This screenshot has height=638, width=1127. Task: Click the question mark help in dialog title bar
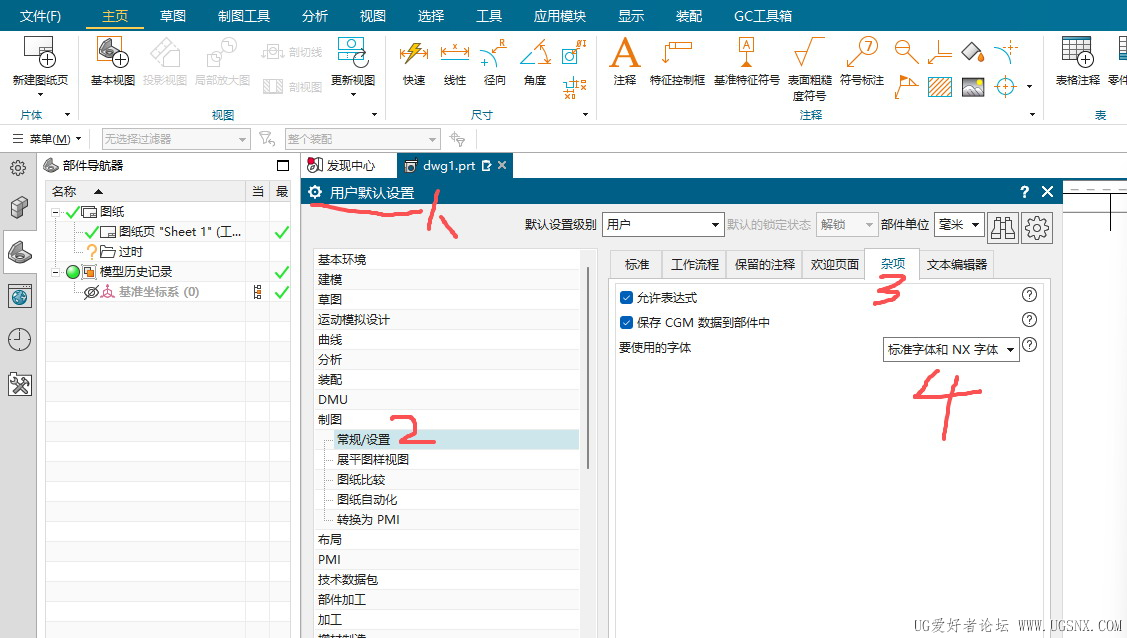tap(1024, 192)
